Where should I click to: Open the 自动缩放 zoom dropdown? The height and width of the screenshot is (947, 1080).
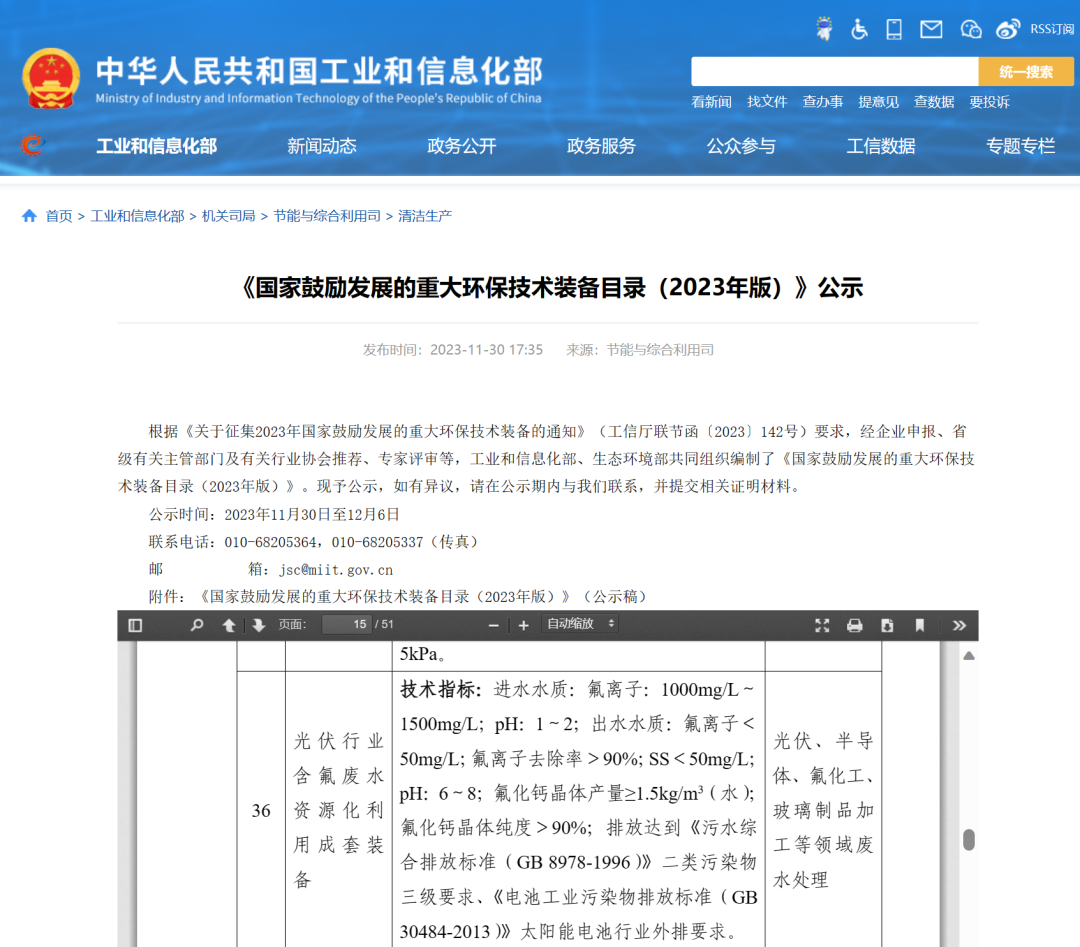[x=580, y=624]
